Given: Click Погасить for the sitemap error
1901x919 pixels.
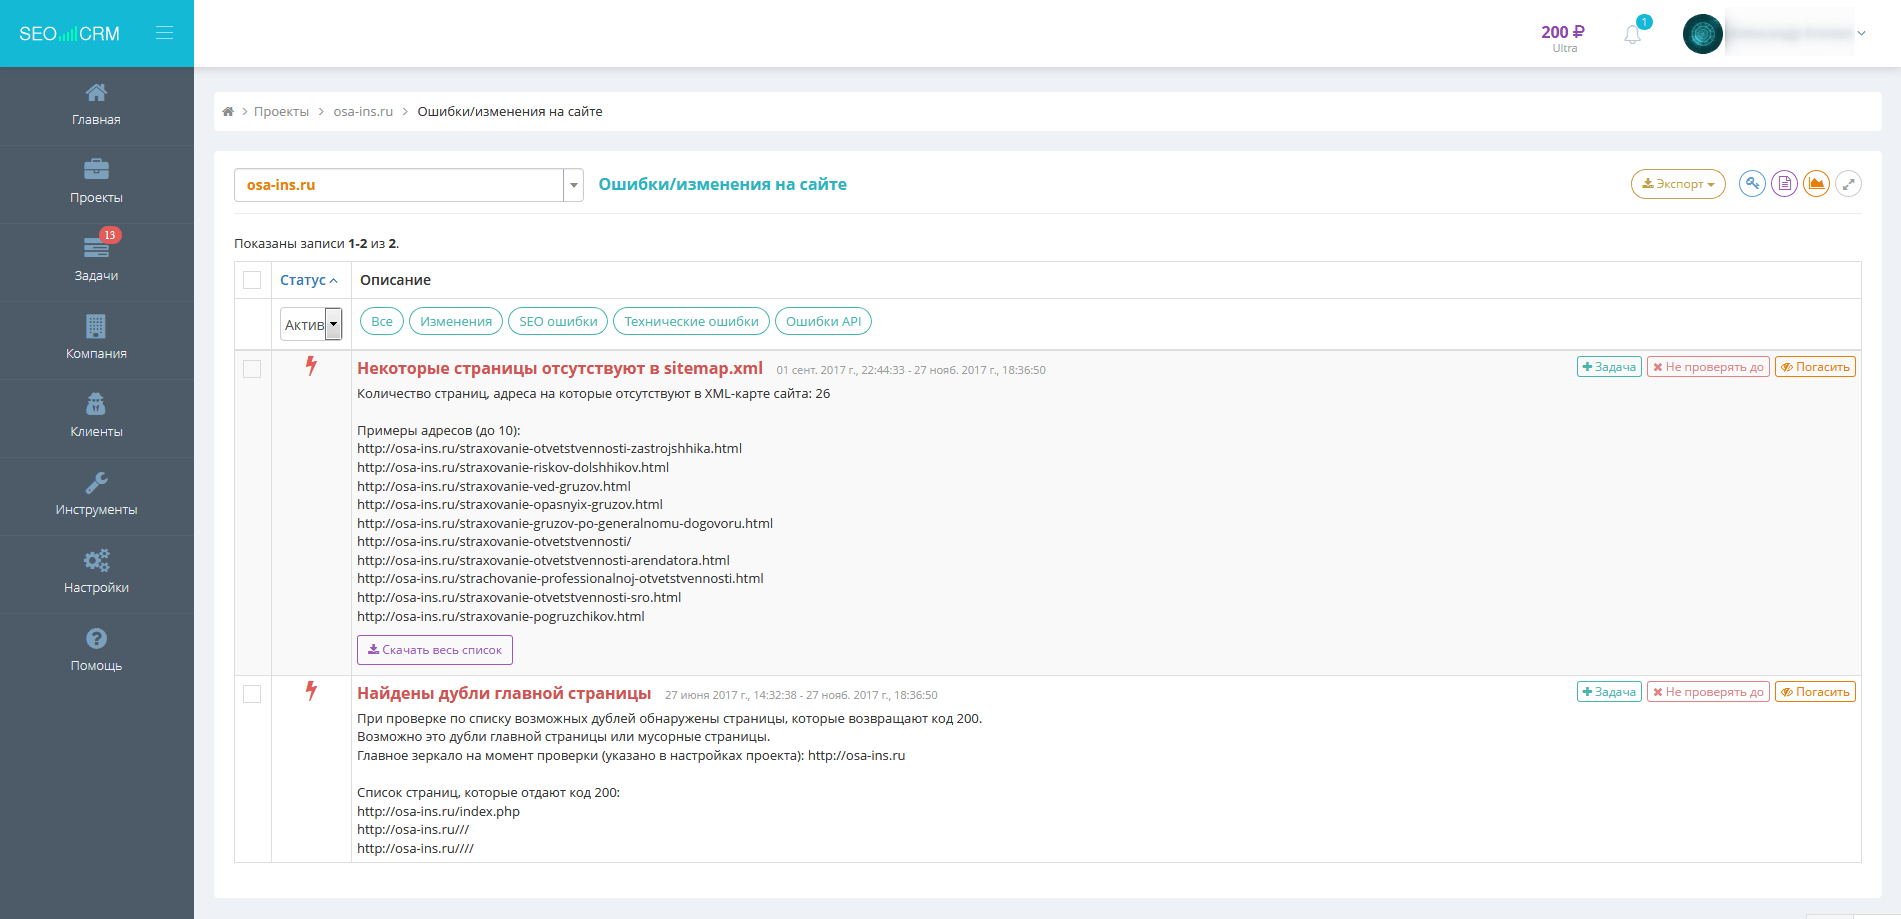Looking at the screenshot, I should coord(1815,367).
